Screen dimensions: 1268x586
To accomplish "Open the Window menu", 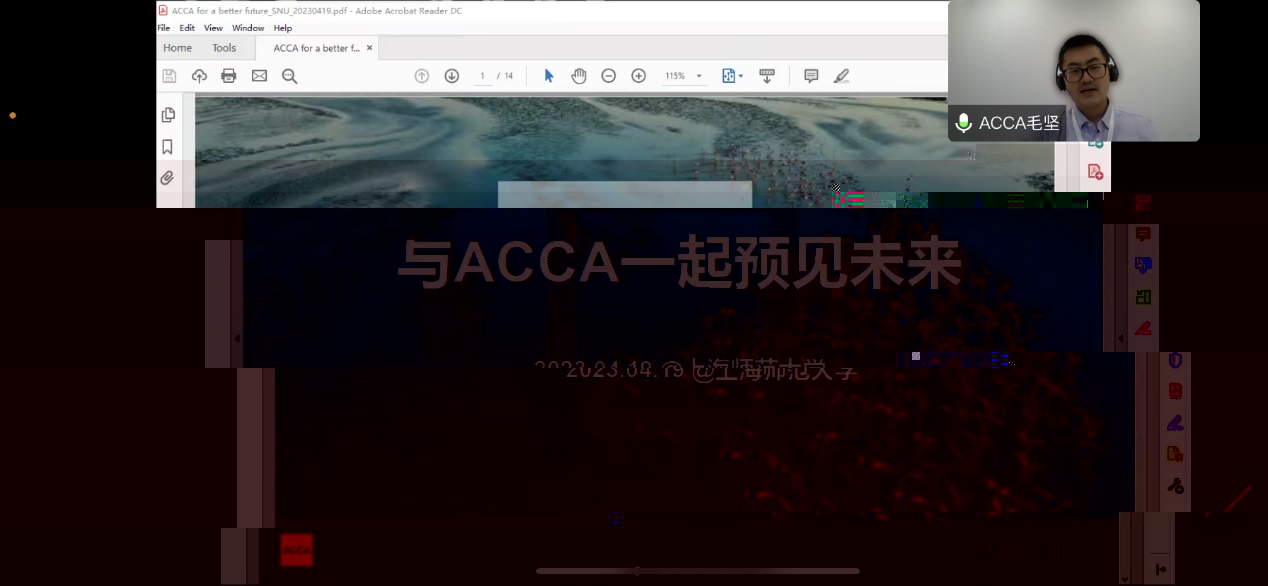I will 248,28.
